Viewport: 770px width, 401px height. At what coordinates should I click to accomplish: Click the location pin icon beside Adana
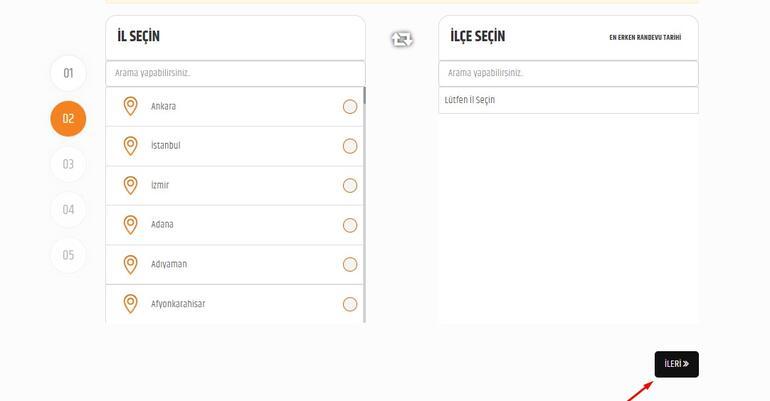[130, 225]
